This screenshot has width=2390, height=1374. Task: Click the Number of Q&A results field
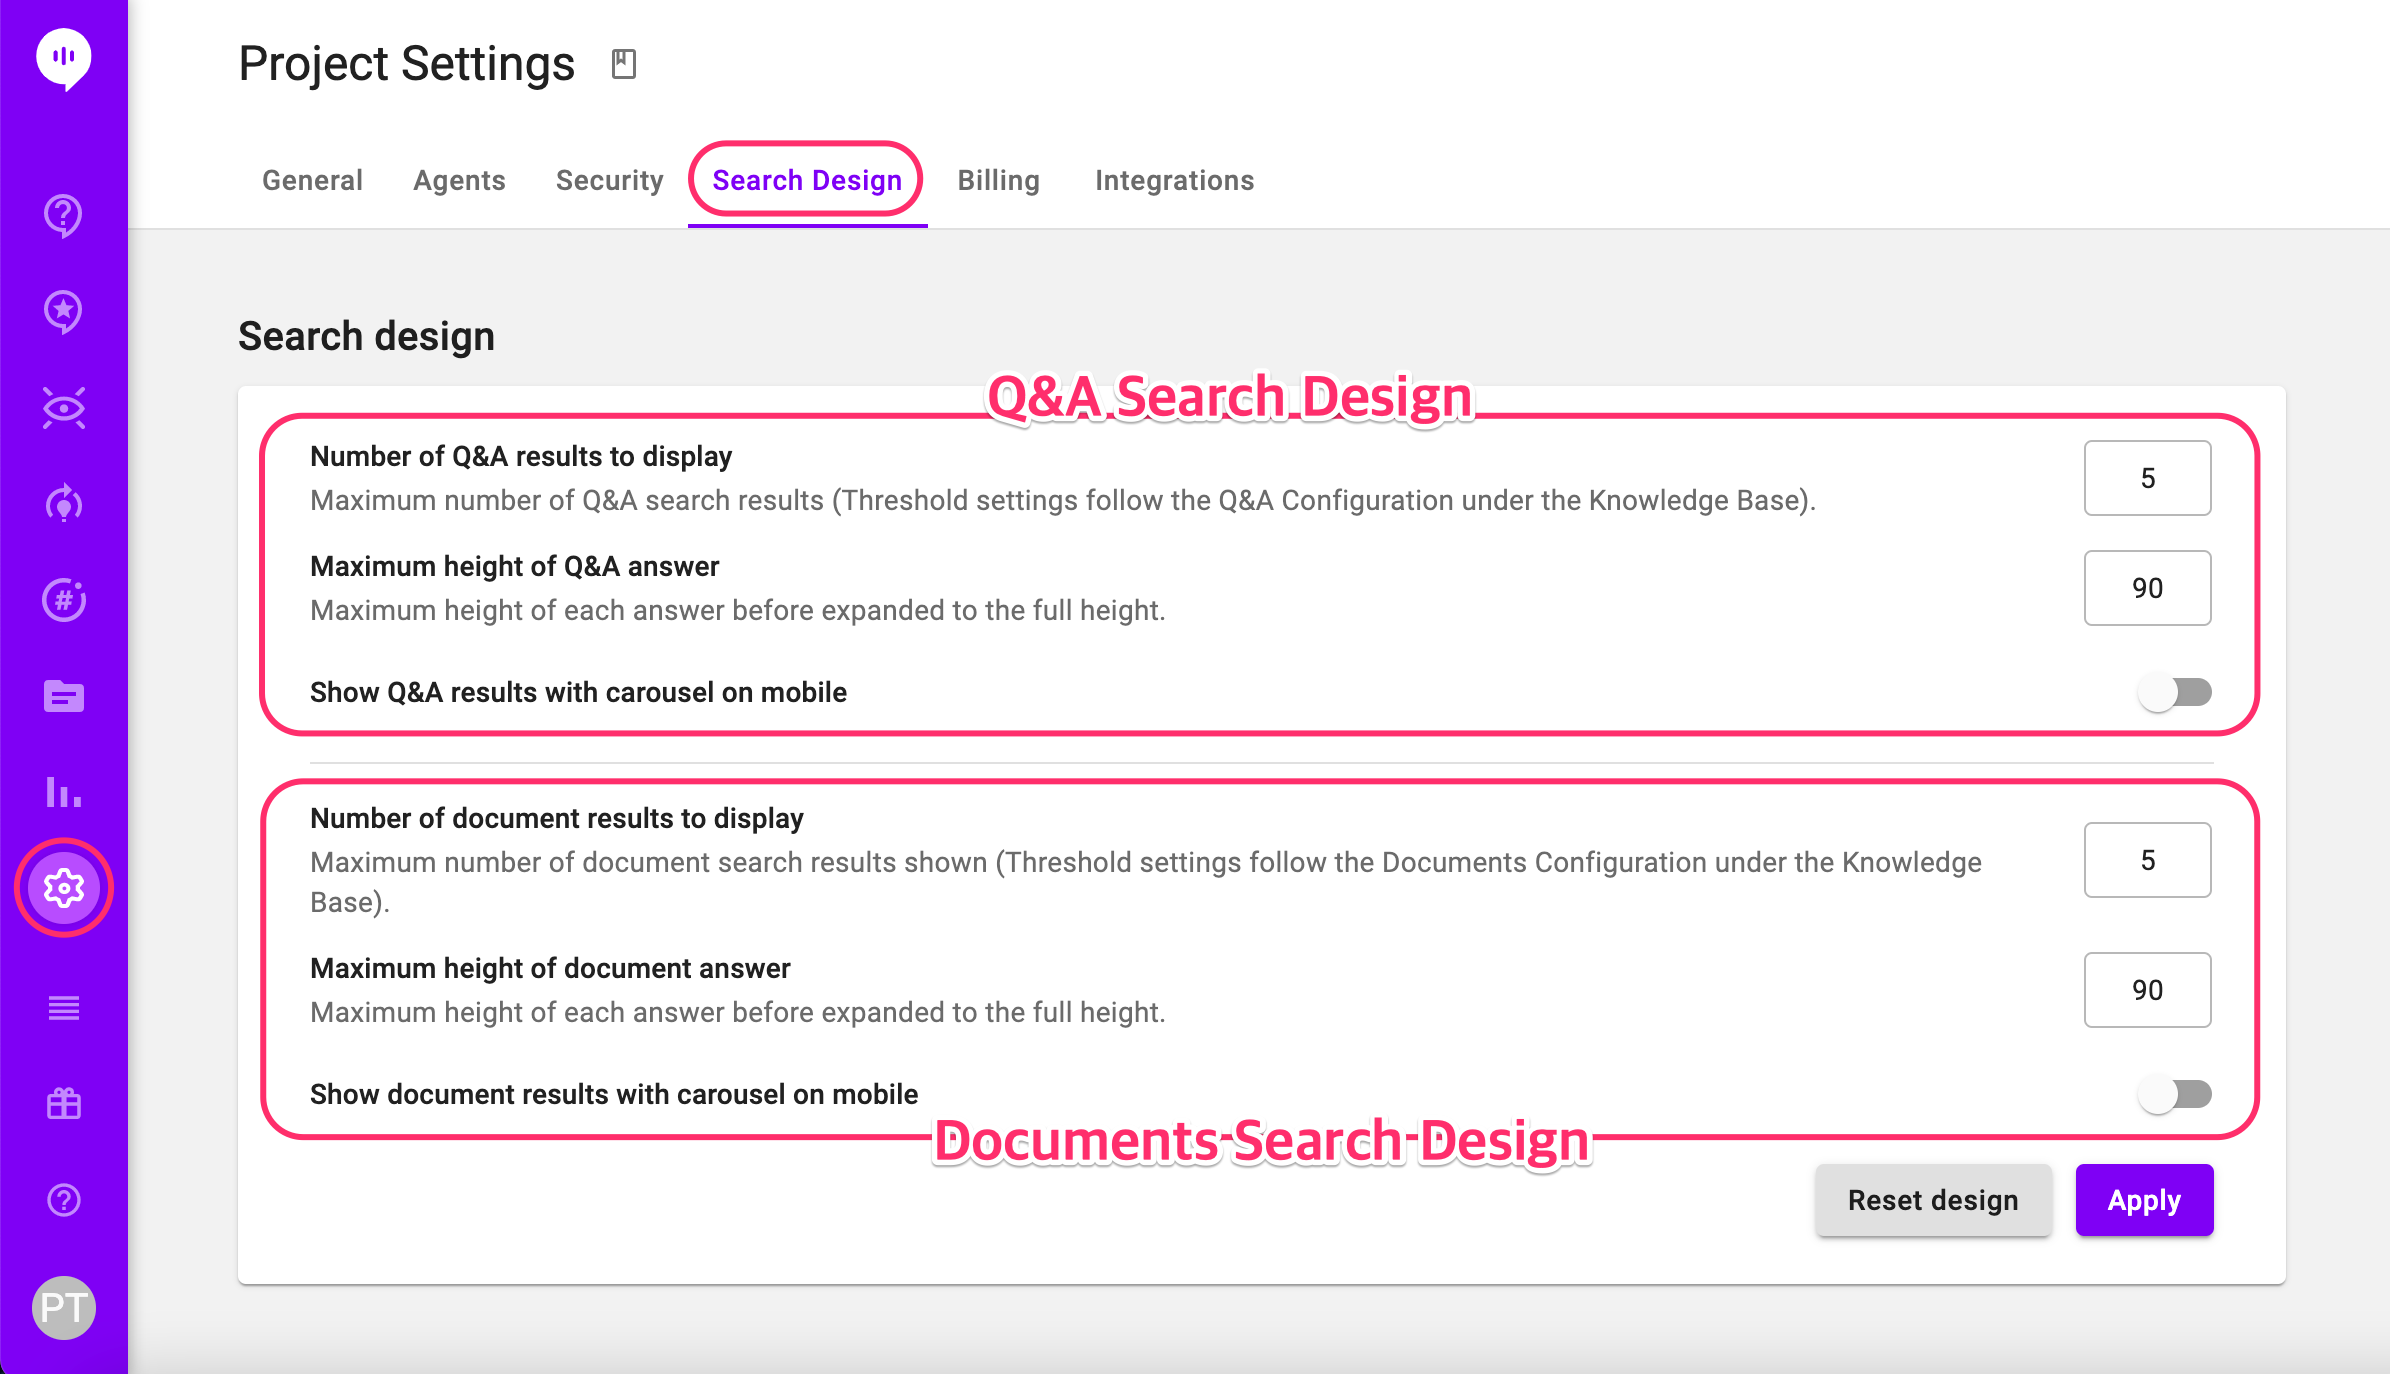(2147, 478)
